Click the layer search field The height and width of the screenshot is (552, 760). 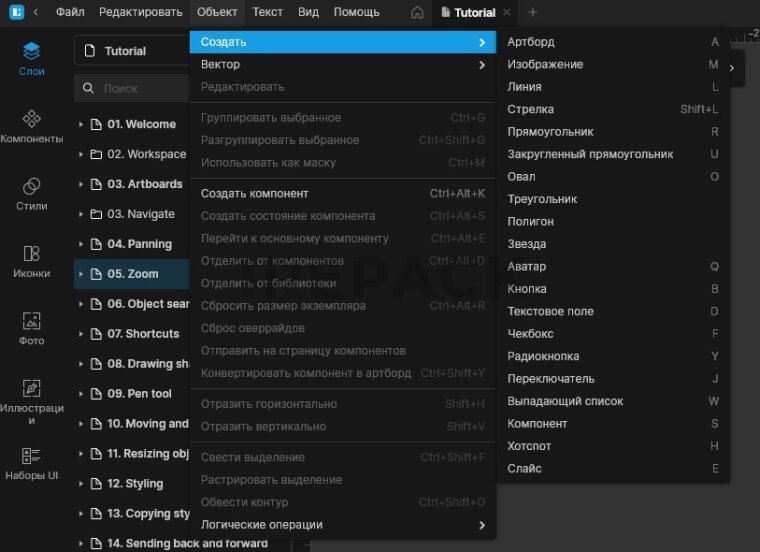(x=140, y=89)
